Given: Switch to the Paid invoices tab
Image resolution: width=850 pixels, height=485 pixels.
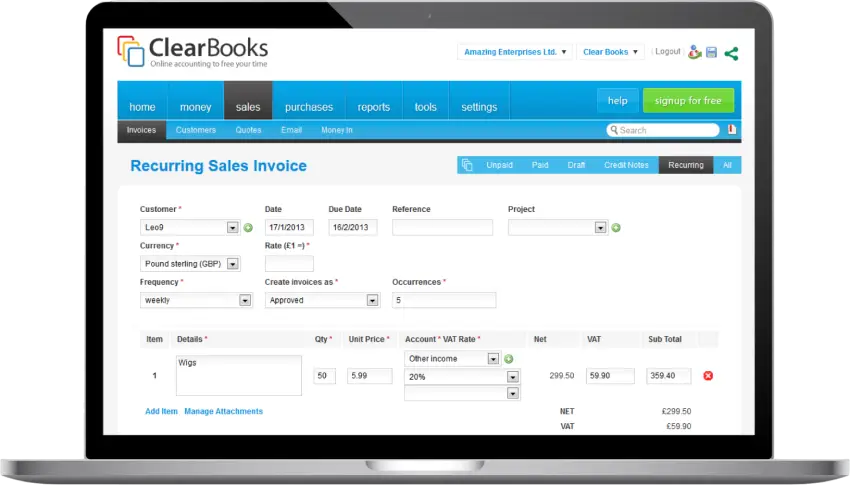Looking at the screenshot, I should click(x=540, y=165).
